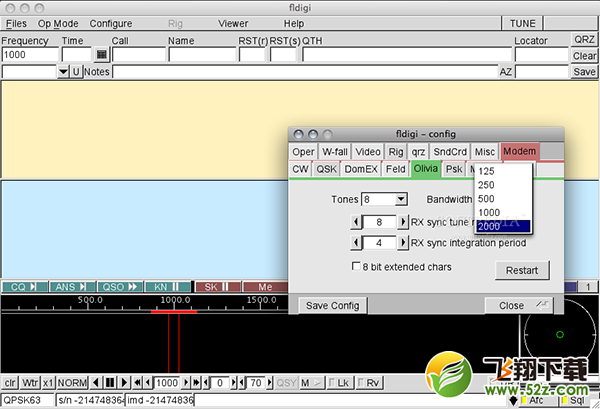Image resolution: width=600 pixels, height=409 pixels.
Task: Open the Op Mode menu
Action: click(x=58, y=24)
